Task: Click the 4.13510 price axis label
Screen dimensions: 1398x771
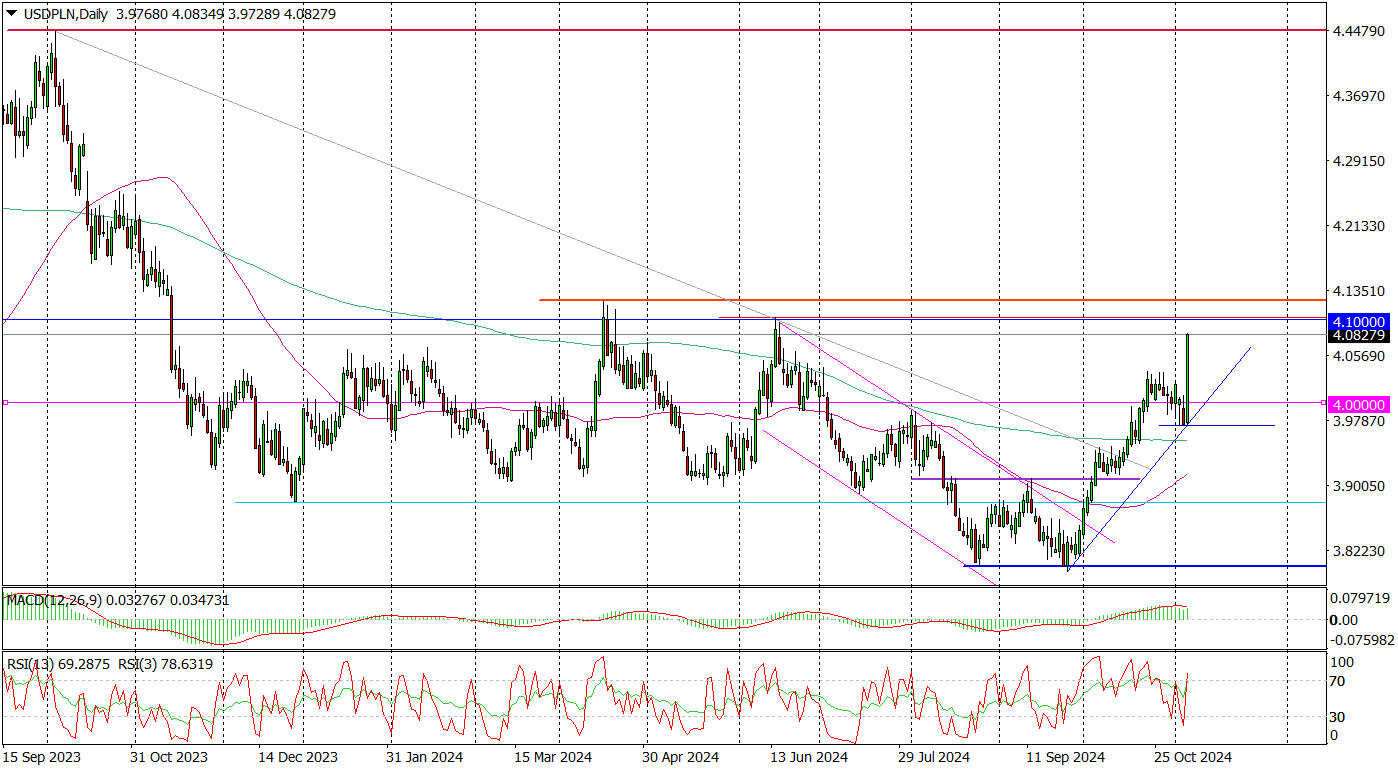Action: [1358, 291]
